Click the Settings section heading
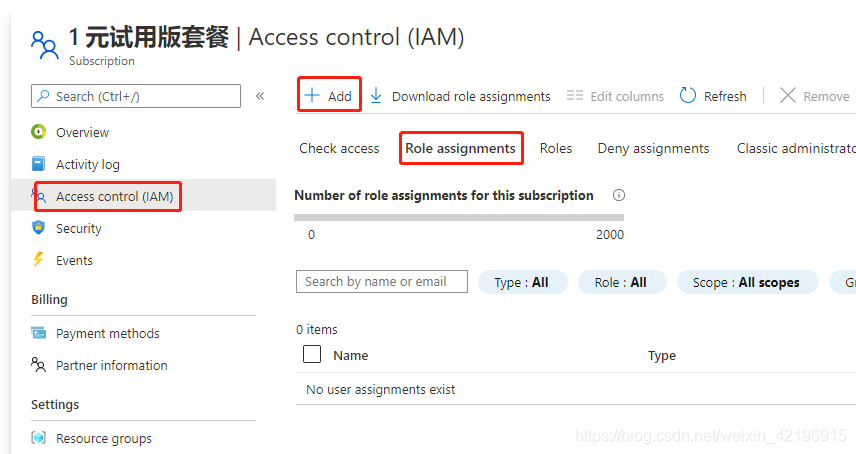The width and height of the screenshot is (856, 454). click(x=55, y=404)
